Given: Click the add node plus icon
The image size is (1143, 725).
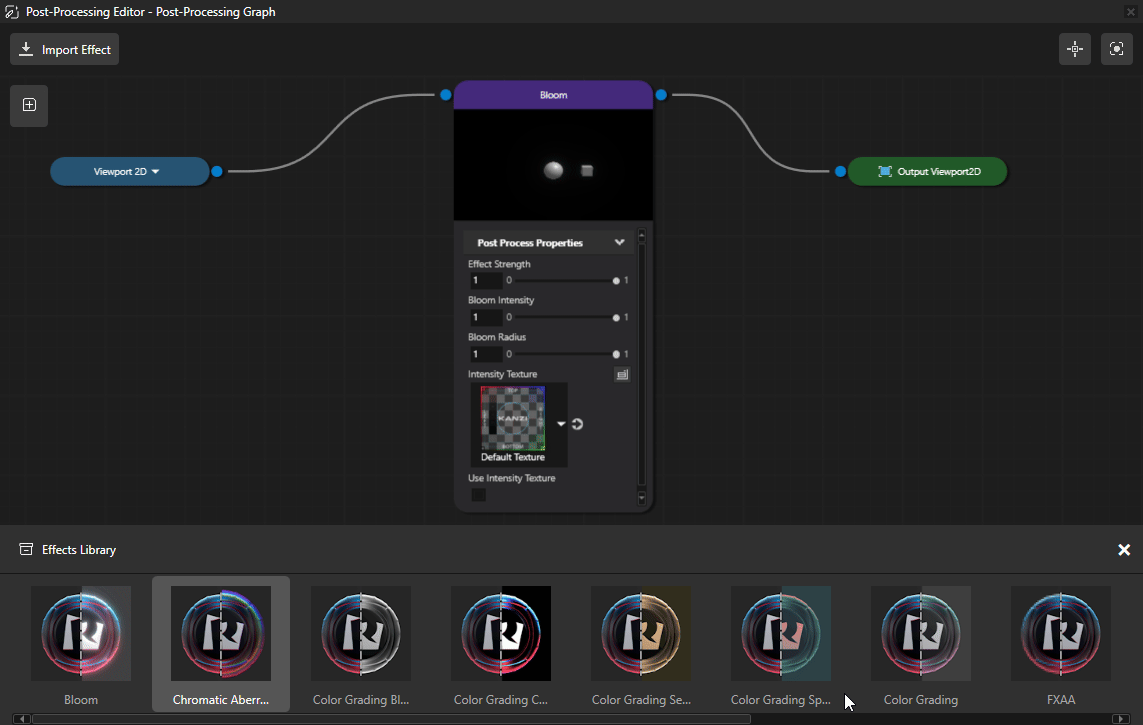Looking at the screenshot, I should click(29, 105).
